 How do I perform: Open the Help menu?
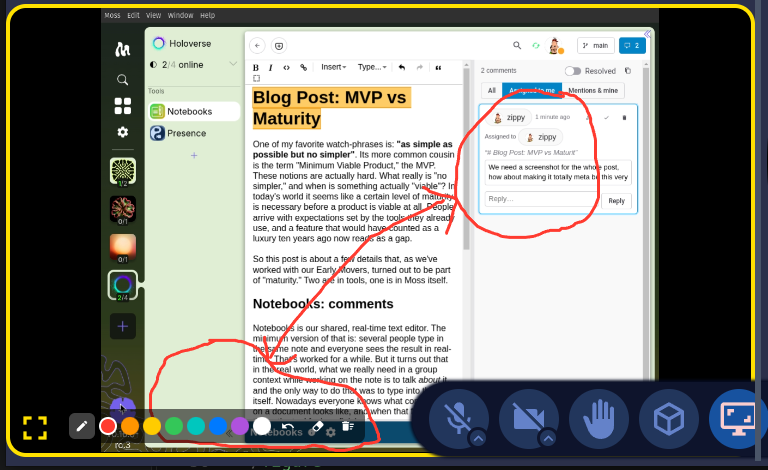click(x=207, y=15)
